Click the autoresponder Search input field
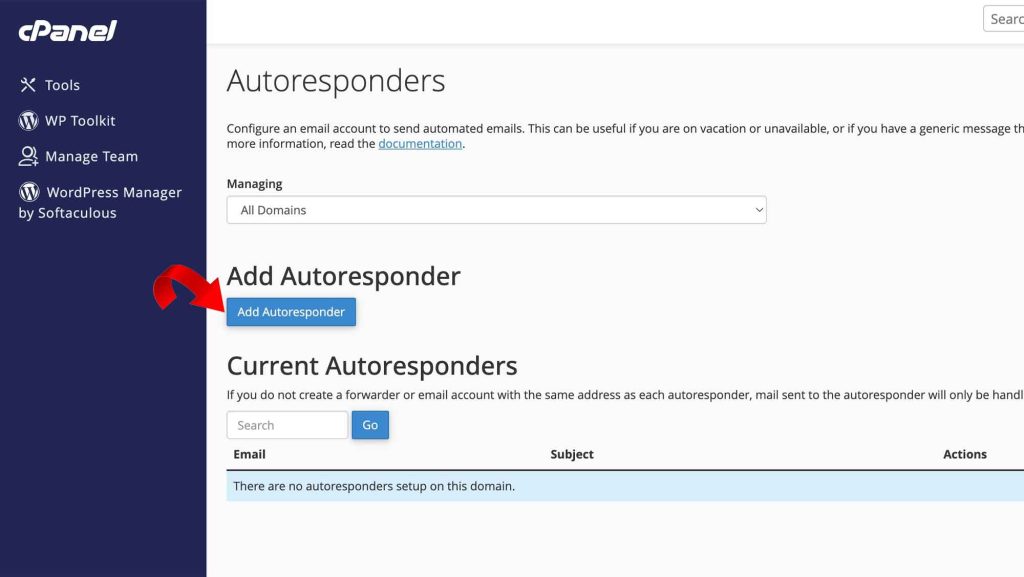The image size is (1024, 577). tap(287, 424)
